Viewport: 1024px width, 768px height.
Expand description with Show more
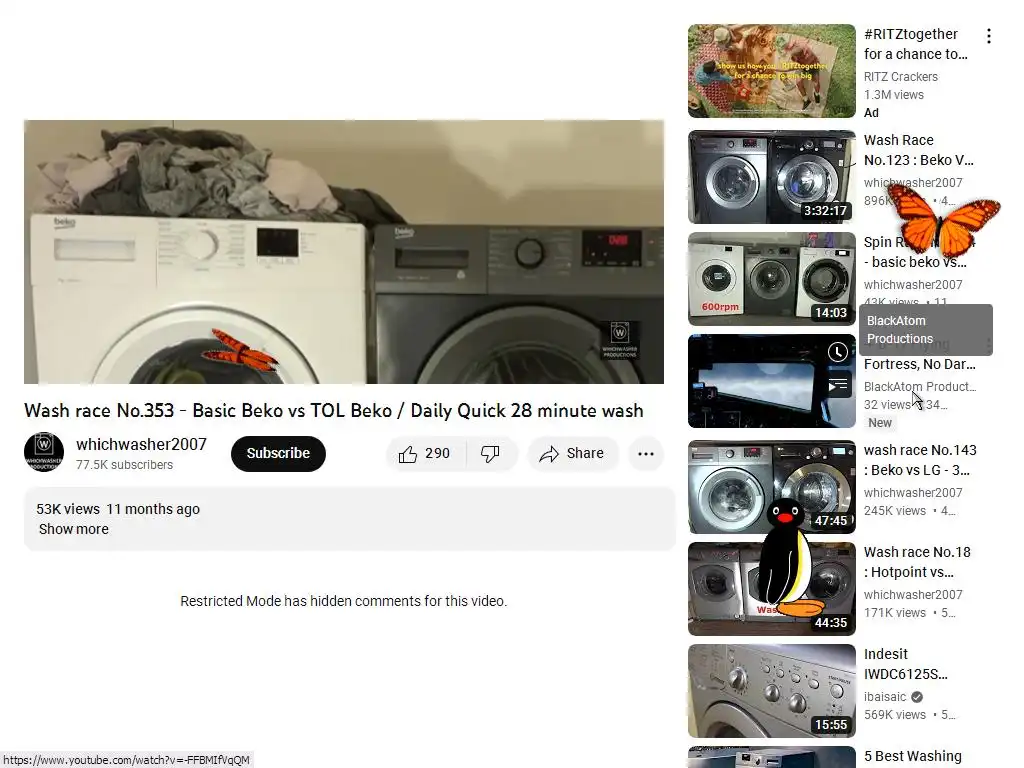point(74,529)
